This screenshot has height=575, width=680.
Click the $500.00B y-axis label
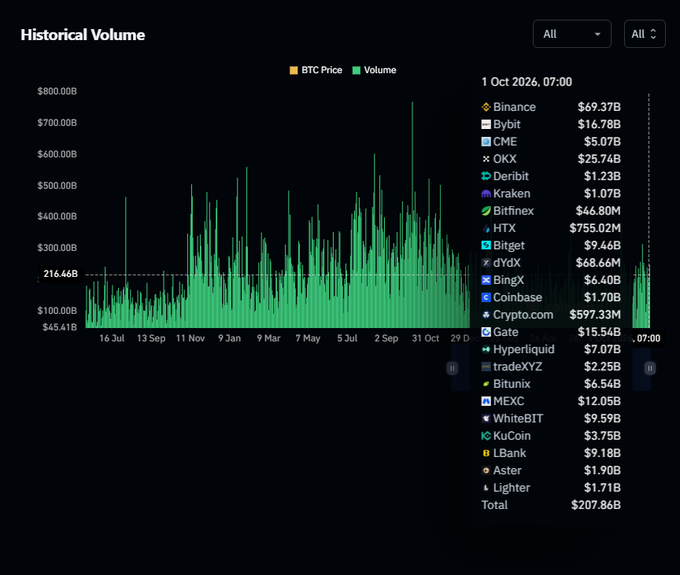[x=57, y=186]
